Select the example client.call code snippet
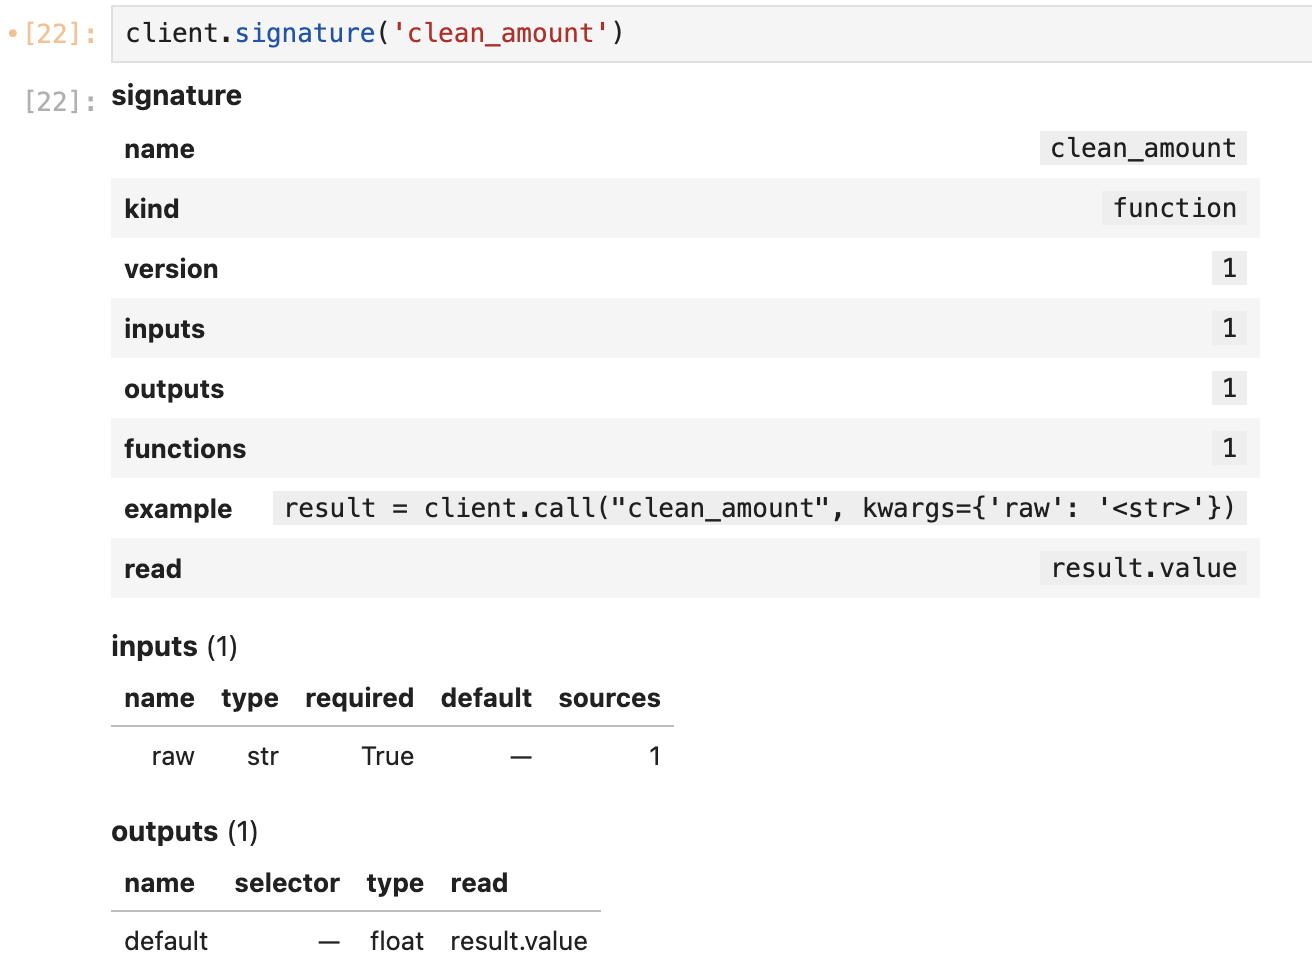 pos(760,508)
